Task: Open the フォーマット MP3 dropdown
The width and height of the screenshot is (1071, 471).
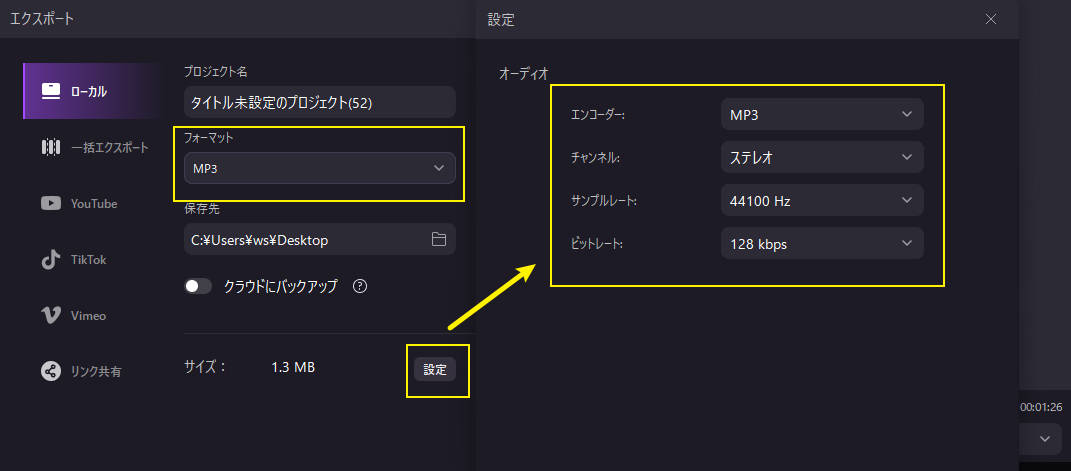Action: pyautogui.click(x=320, y=168)
